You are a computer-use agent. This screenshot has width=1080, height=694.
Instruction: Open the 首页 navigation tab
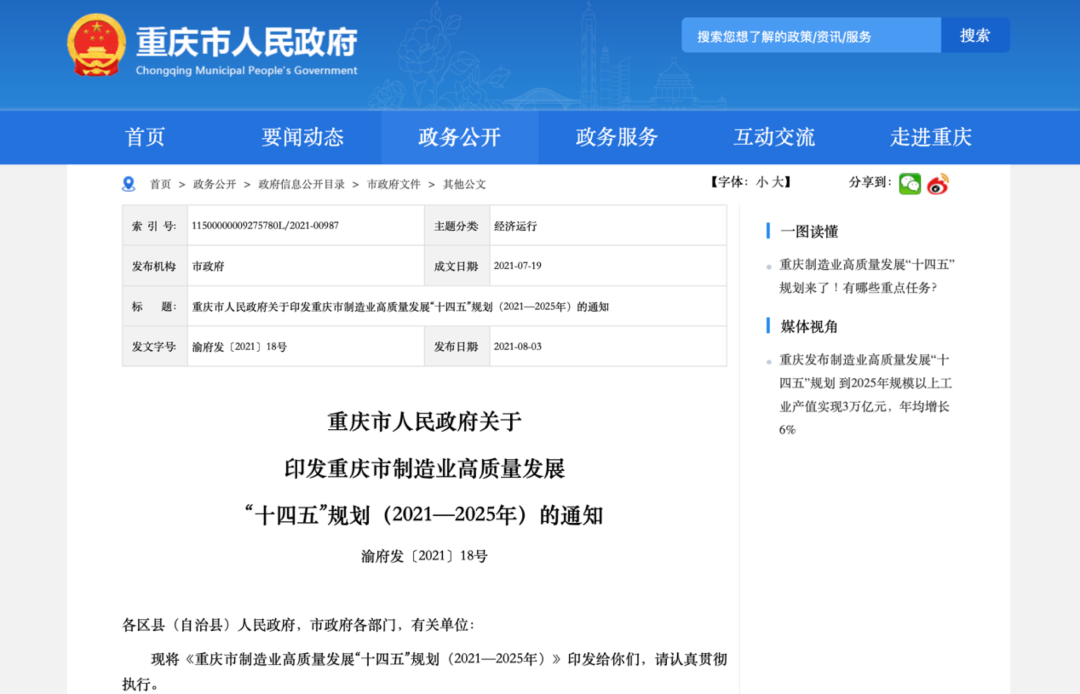point(145,137)
